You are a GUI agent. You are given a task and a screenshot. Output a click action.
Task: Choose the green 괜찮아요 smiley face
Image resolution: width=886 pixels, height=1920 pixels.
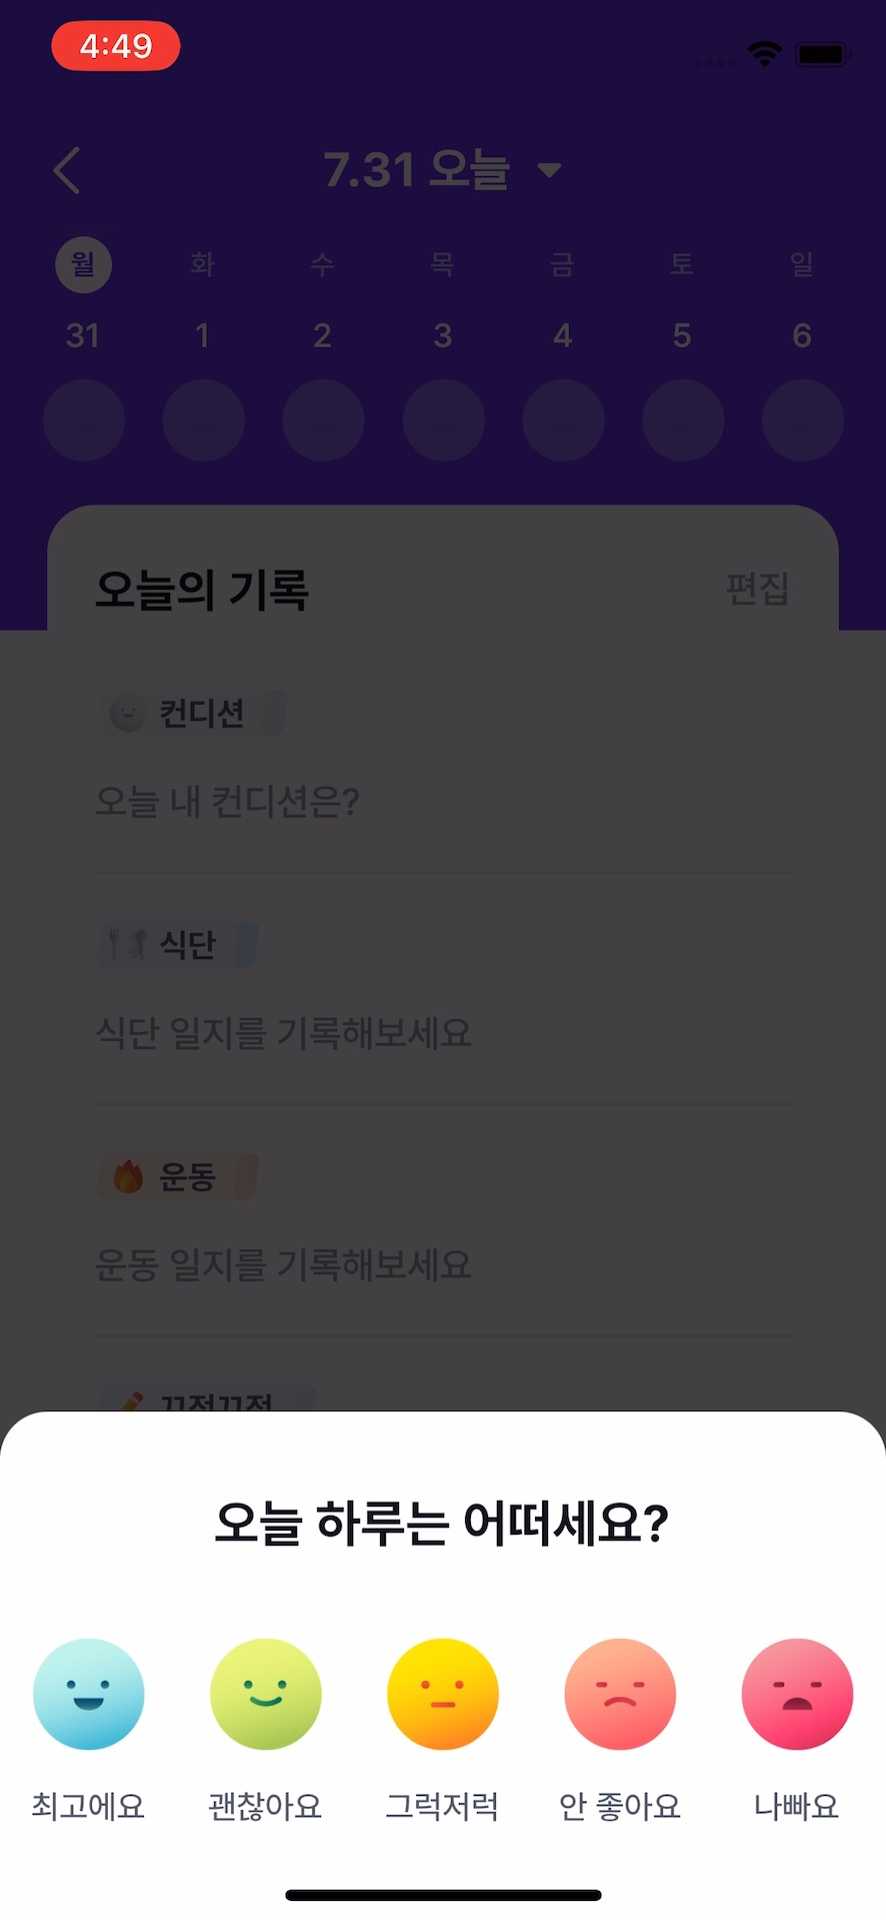click(265, 1693)
